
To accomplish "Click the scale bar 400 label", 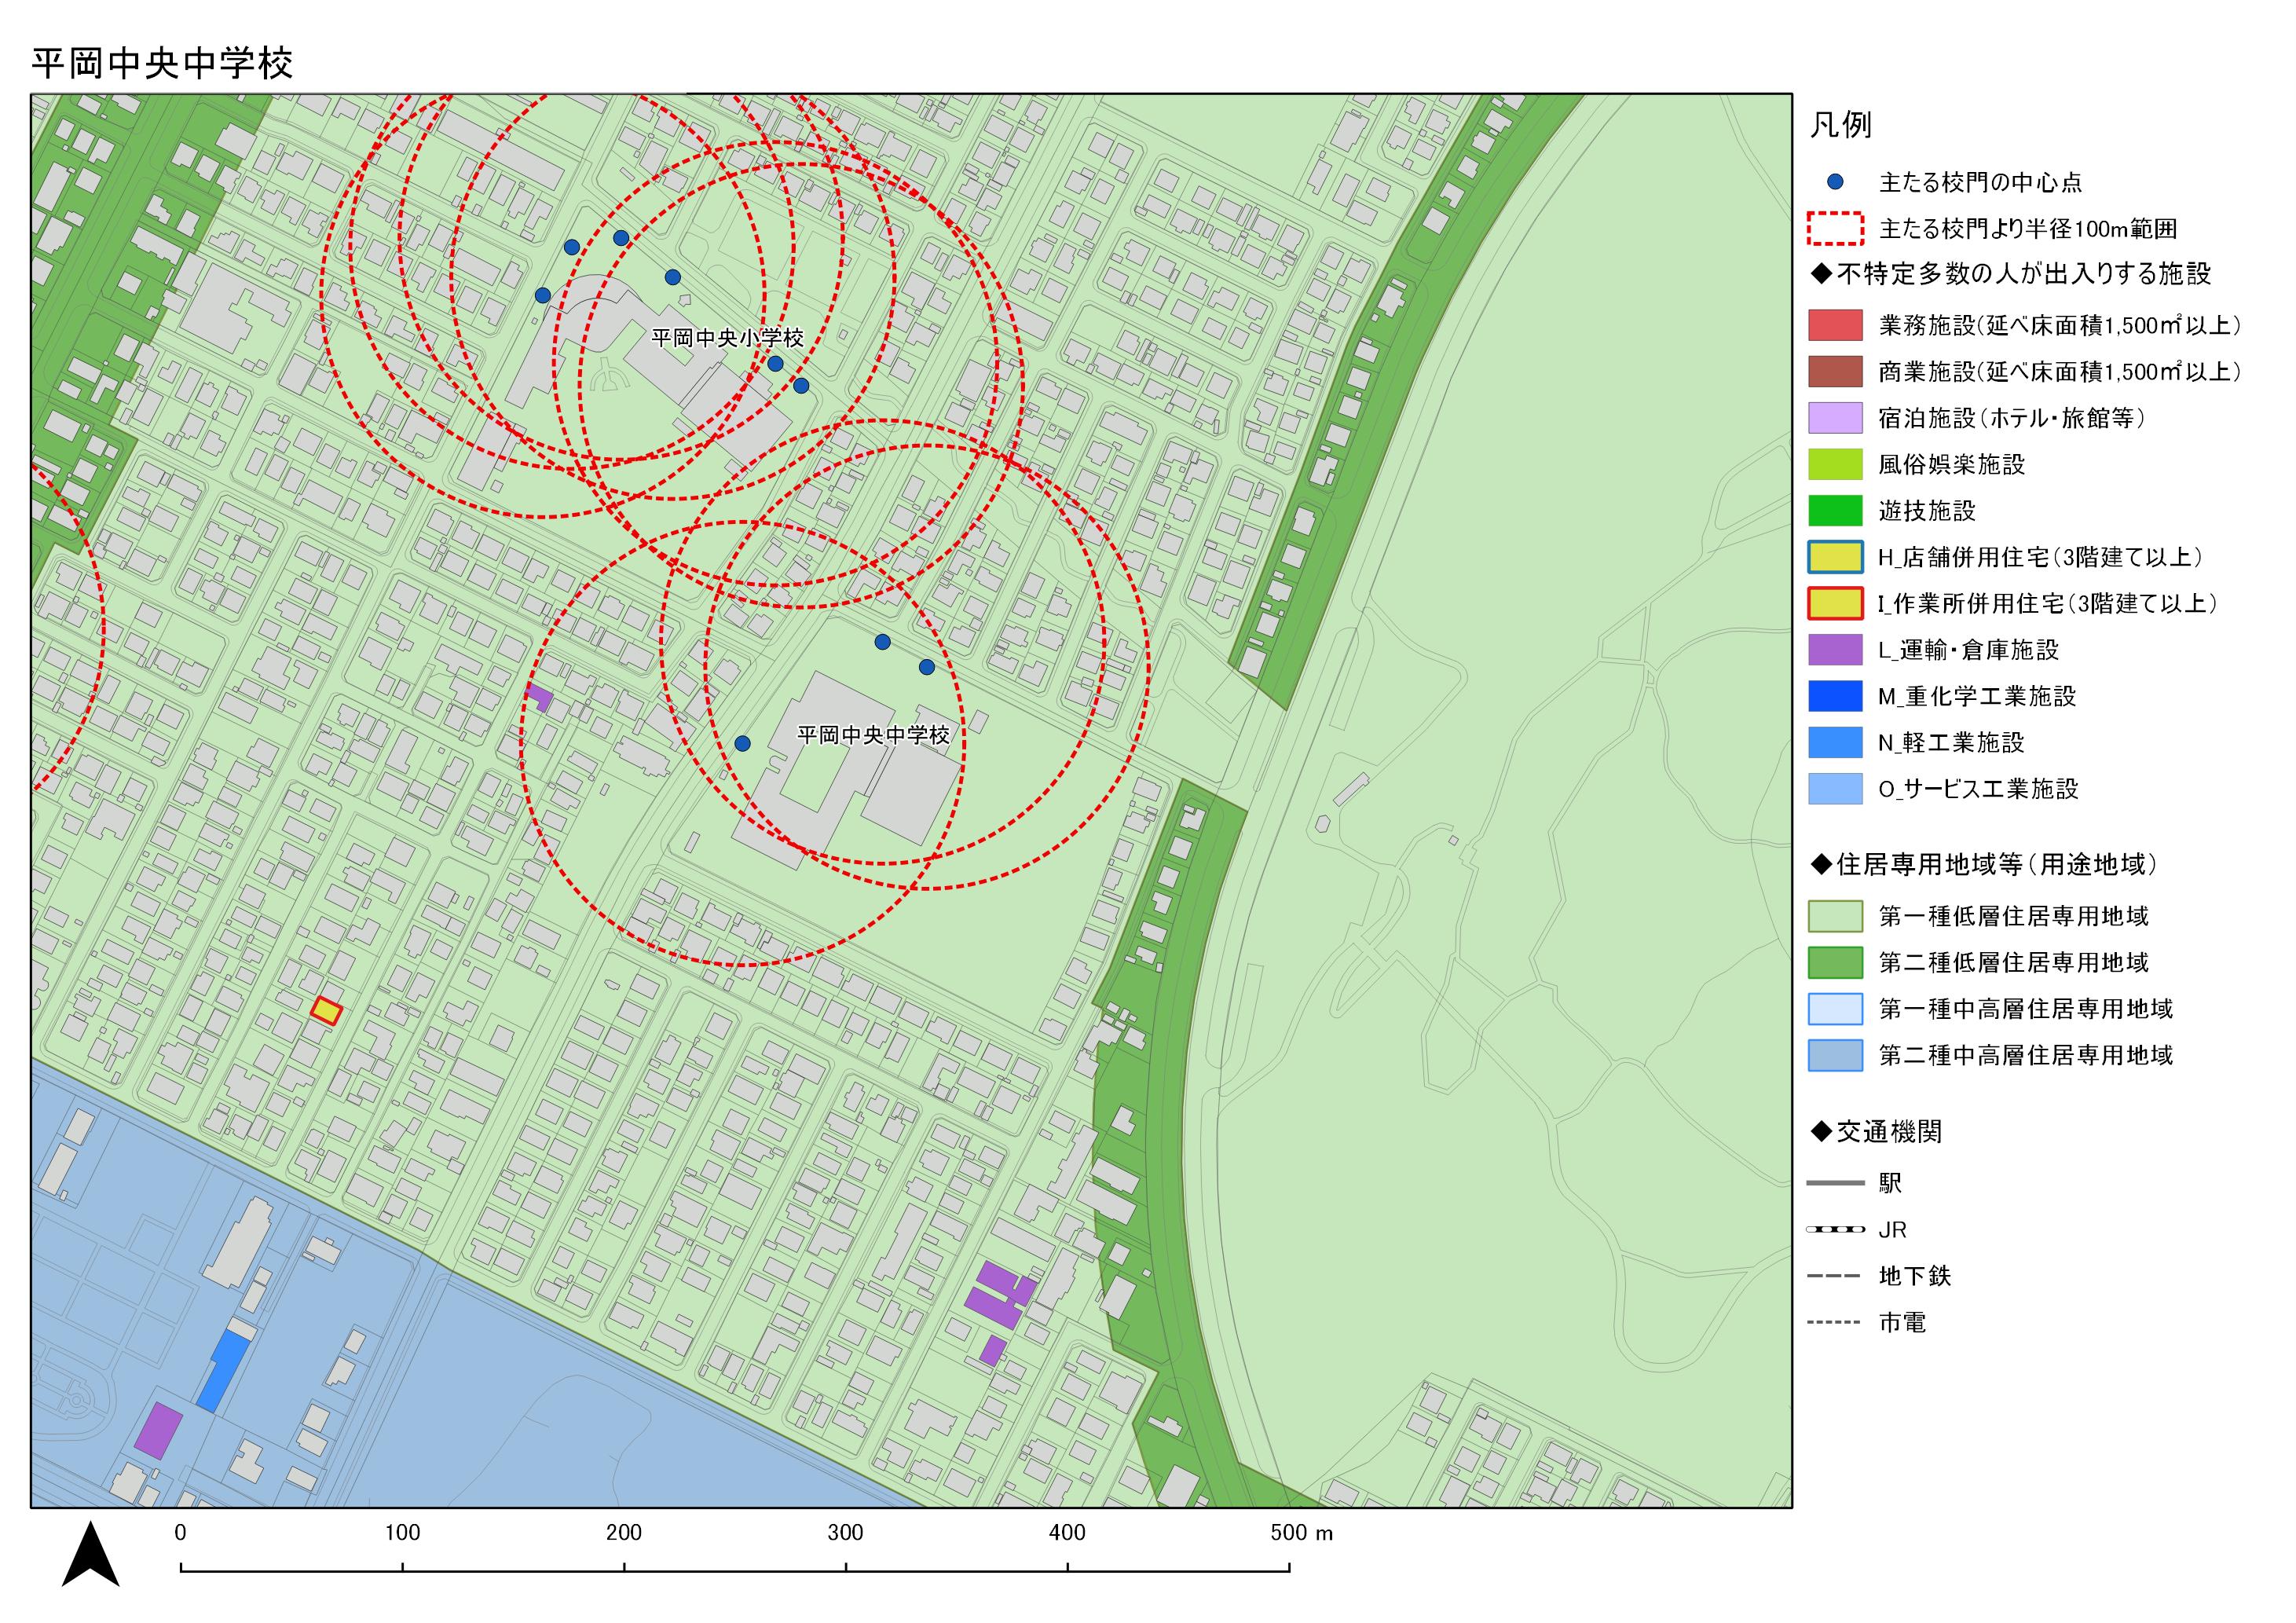I will 1067,1533.
